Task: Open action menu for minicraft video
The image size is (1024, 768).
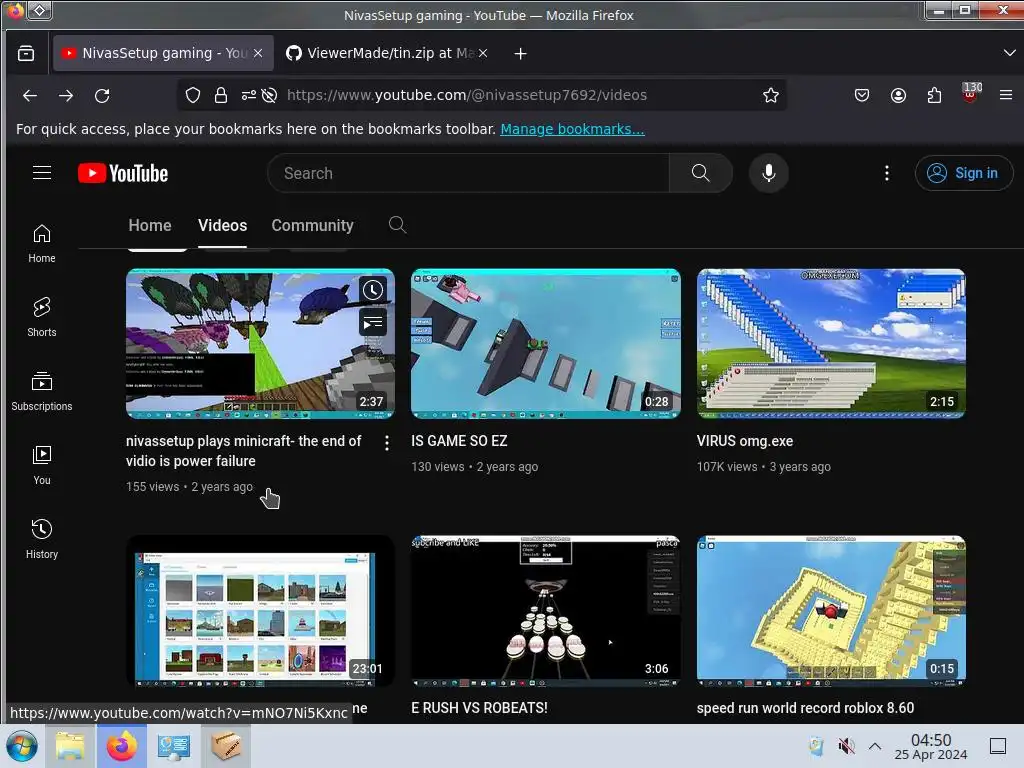Action: (x=387, y=443)
